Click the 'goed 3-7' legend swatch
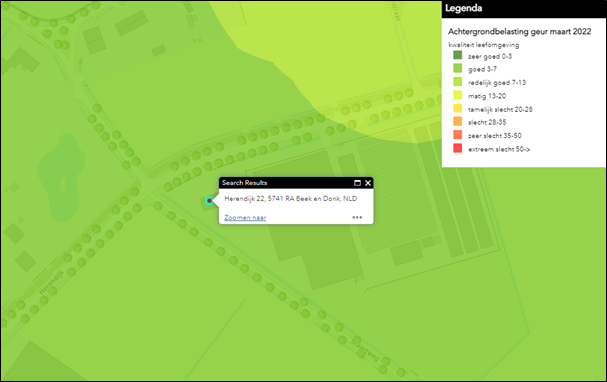607x382 pixels. [458, 69]
